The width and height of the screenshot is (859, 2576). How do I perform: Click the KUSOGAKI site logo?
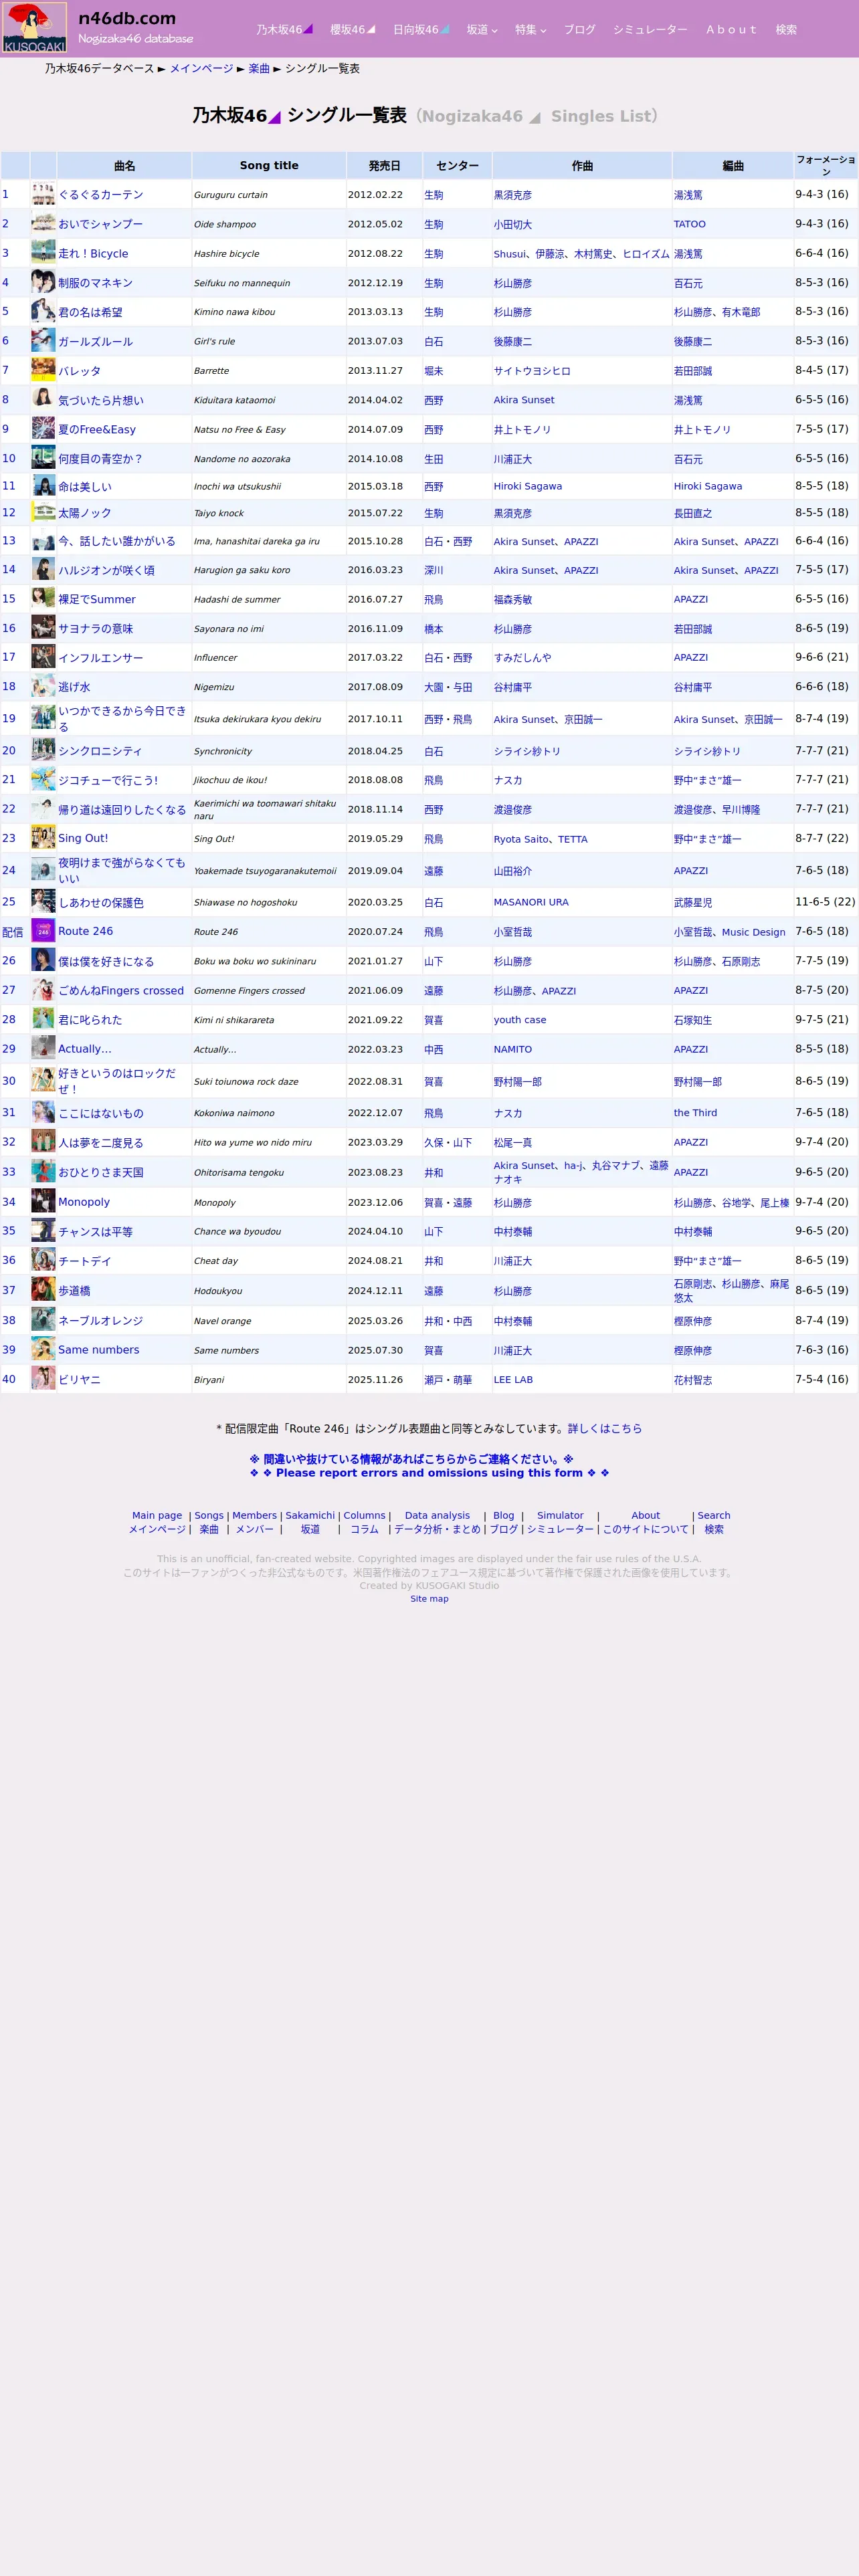[x=35, y=28]
